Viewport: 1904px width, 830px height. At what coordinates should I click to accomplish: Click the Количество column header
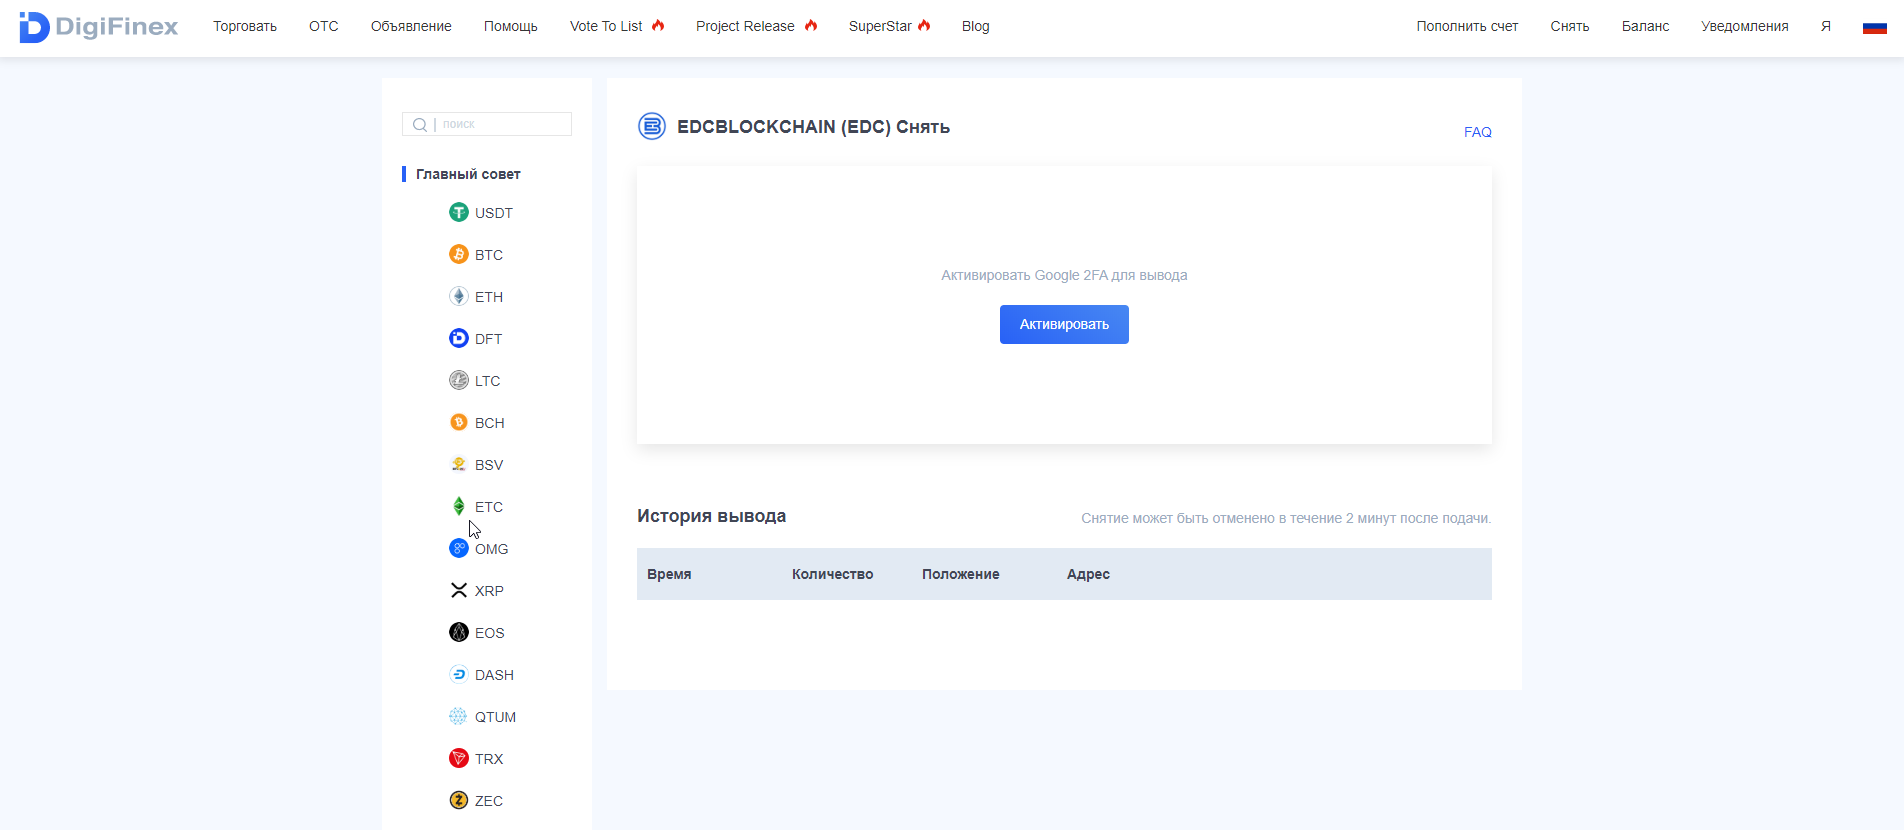(833, 574)
